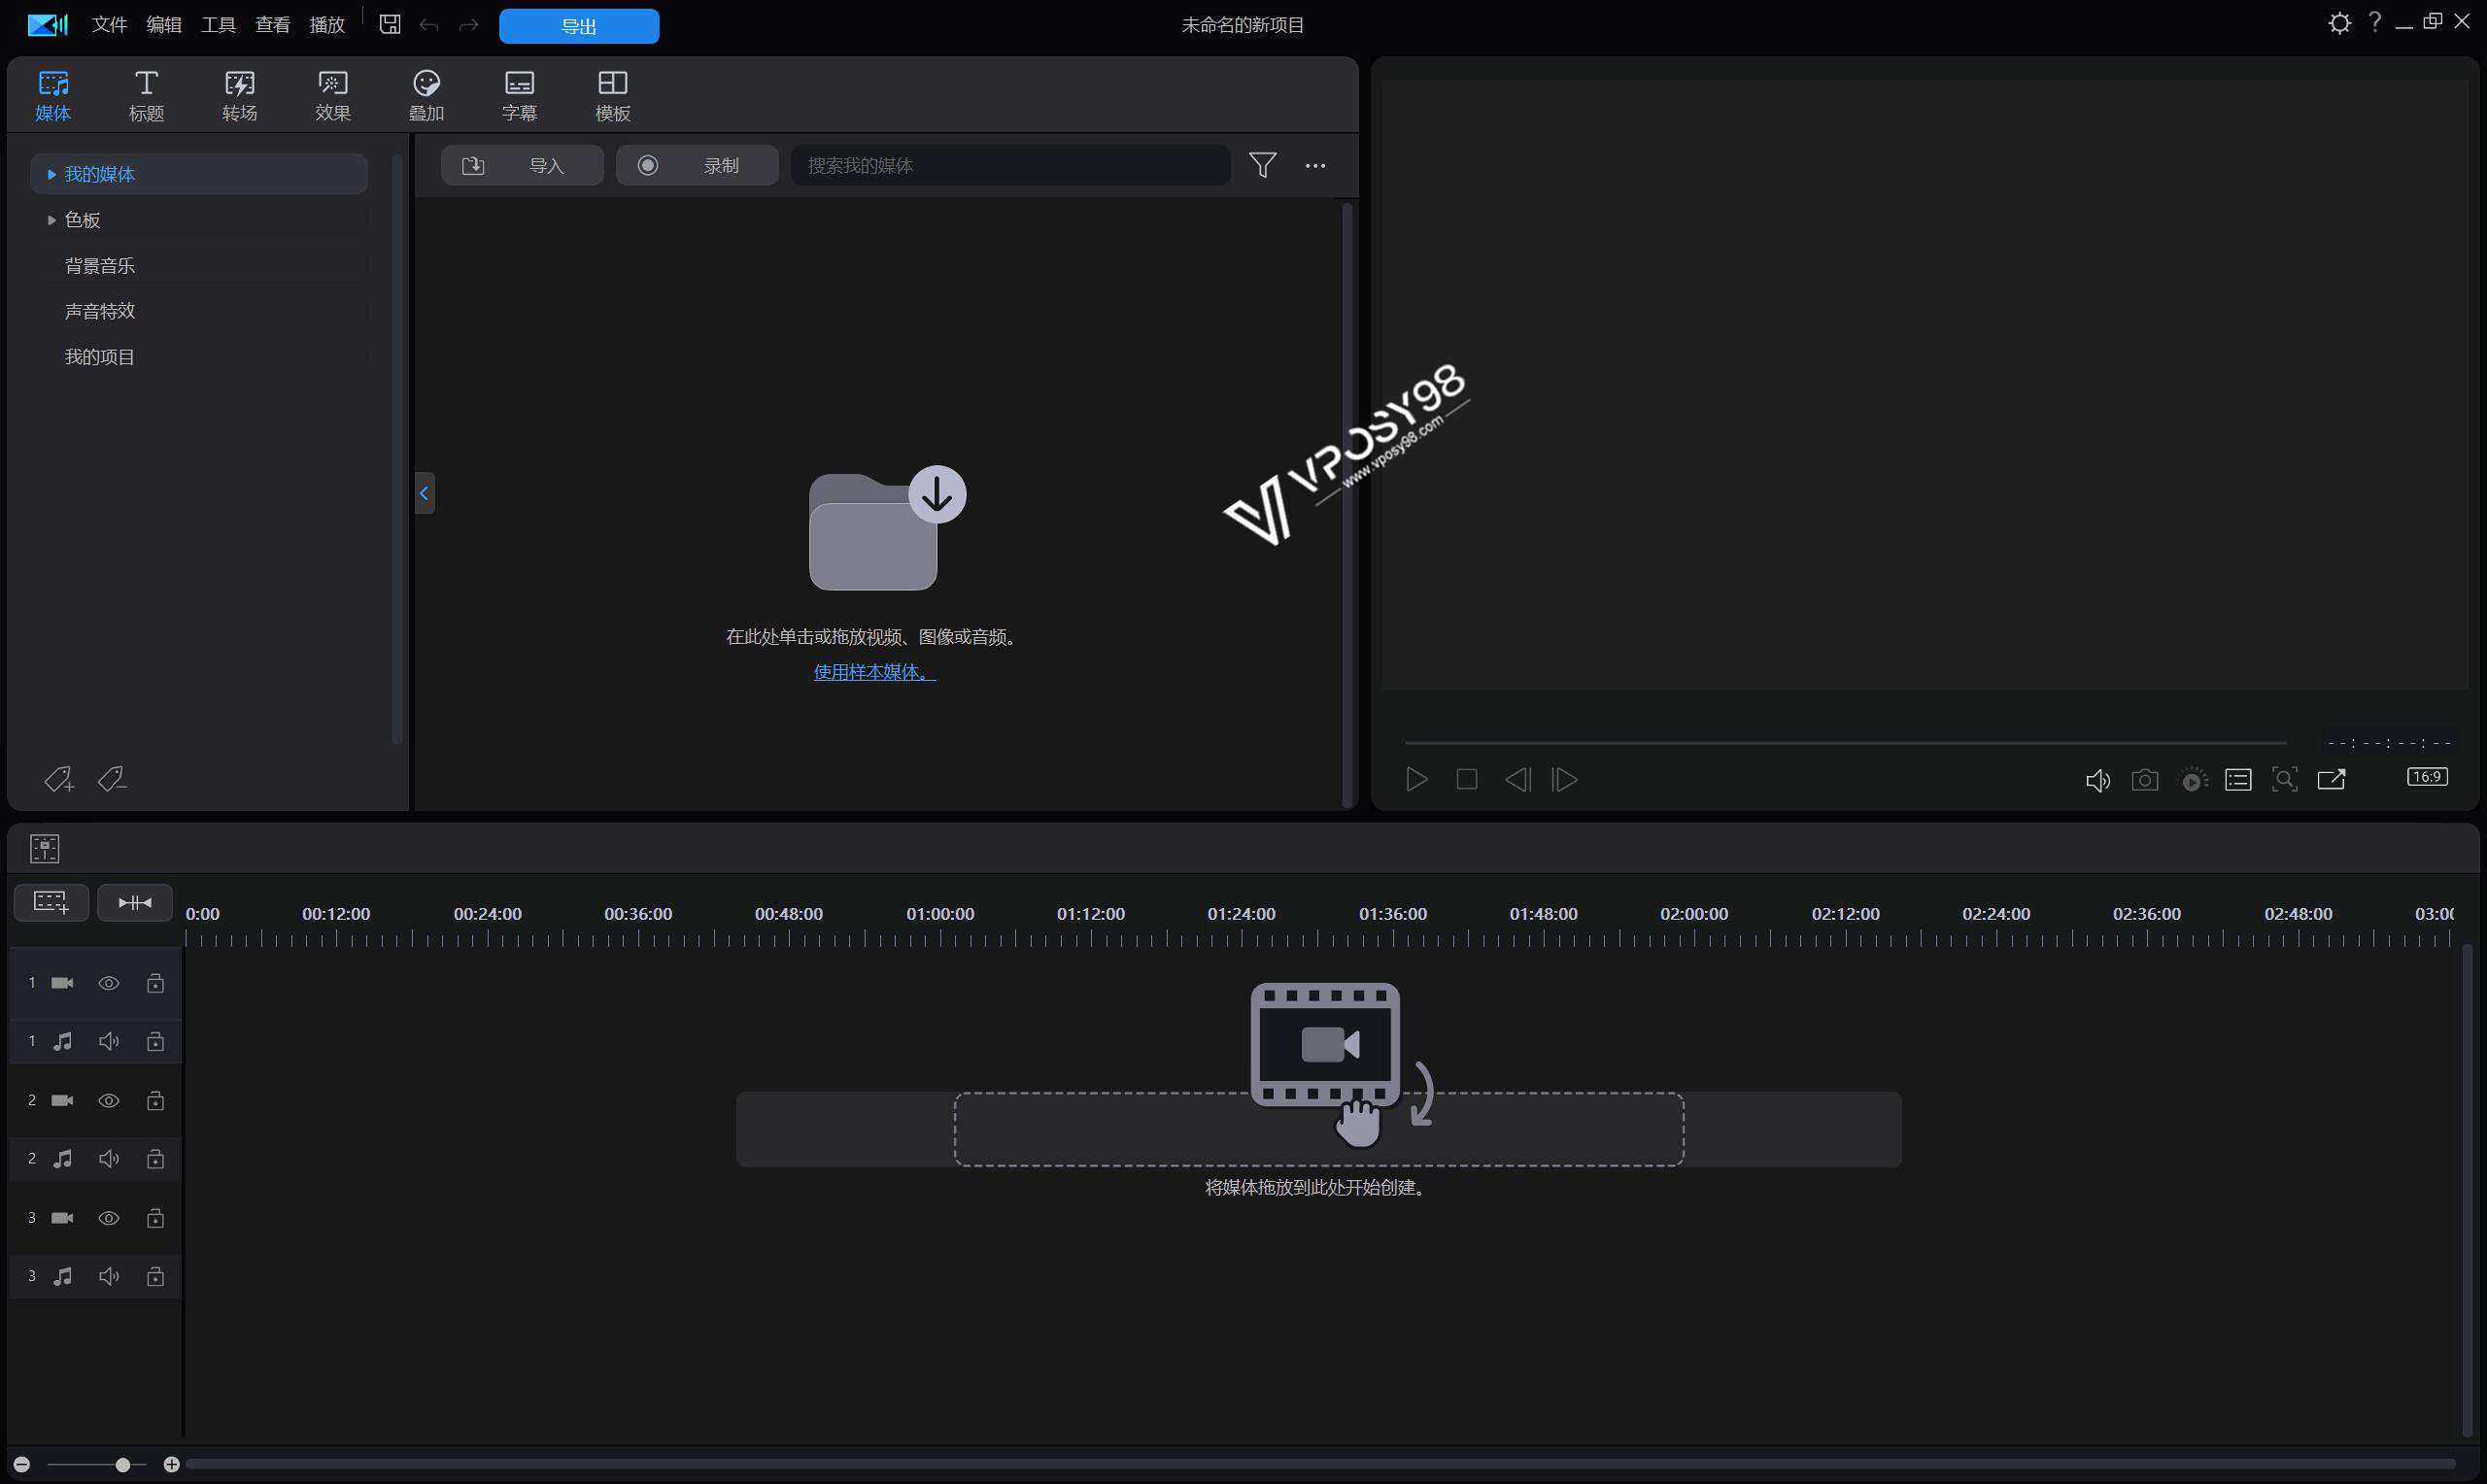
Task: Open the filter funnel in media library
Action: 1262,165
